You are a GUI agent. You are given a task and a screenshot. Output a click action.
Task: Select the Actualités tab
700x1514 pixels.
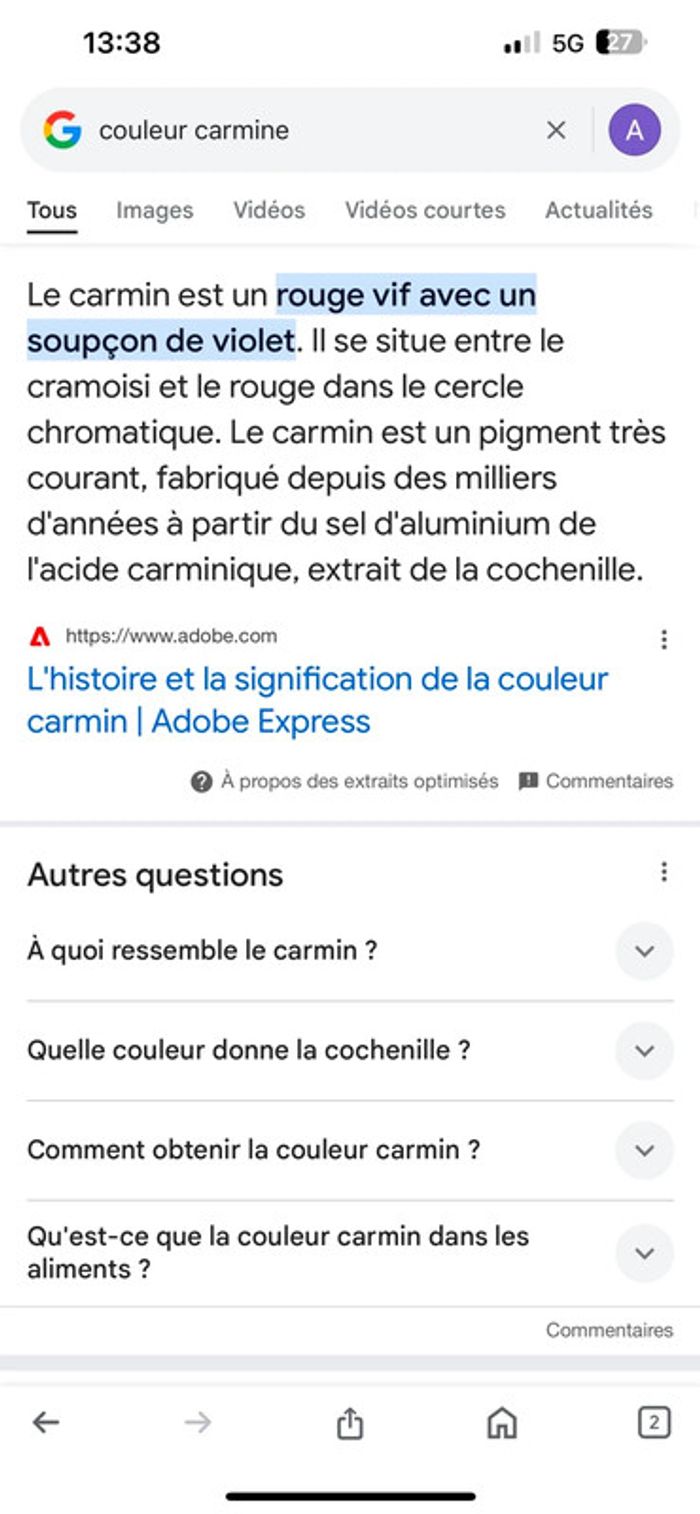pyautogui.click(x=598, y=210)
